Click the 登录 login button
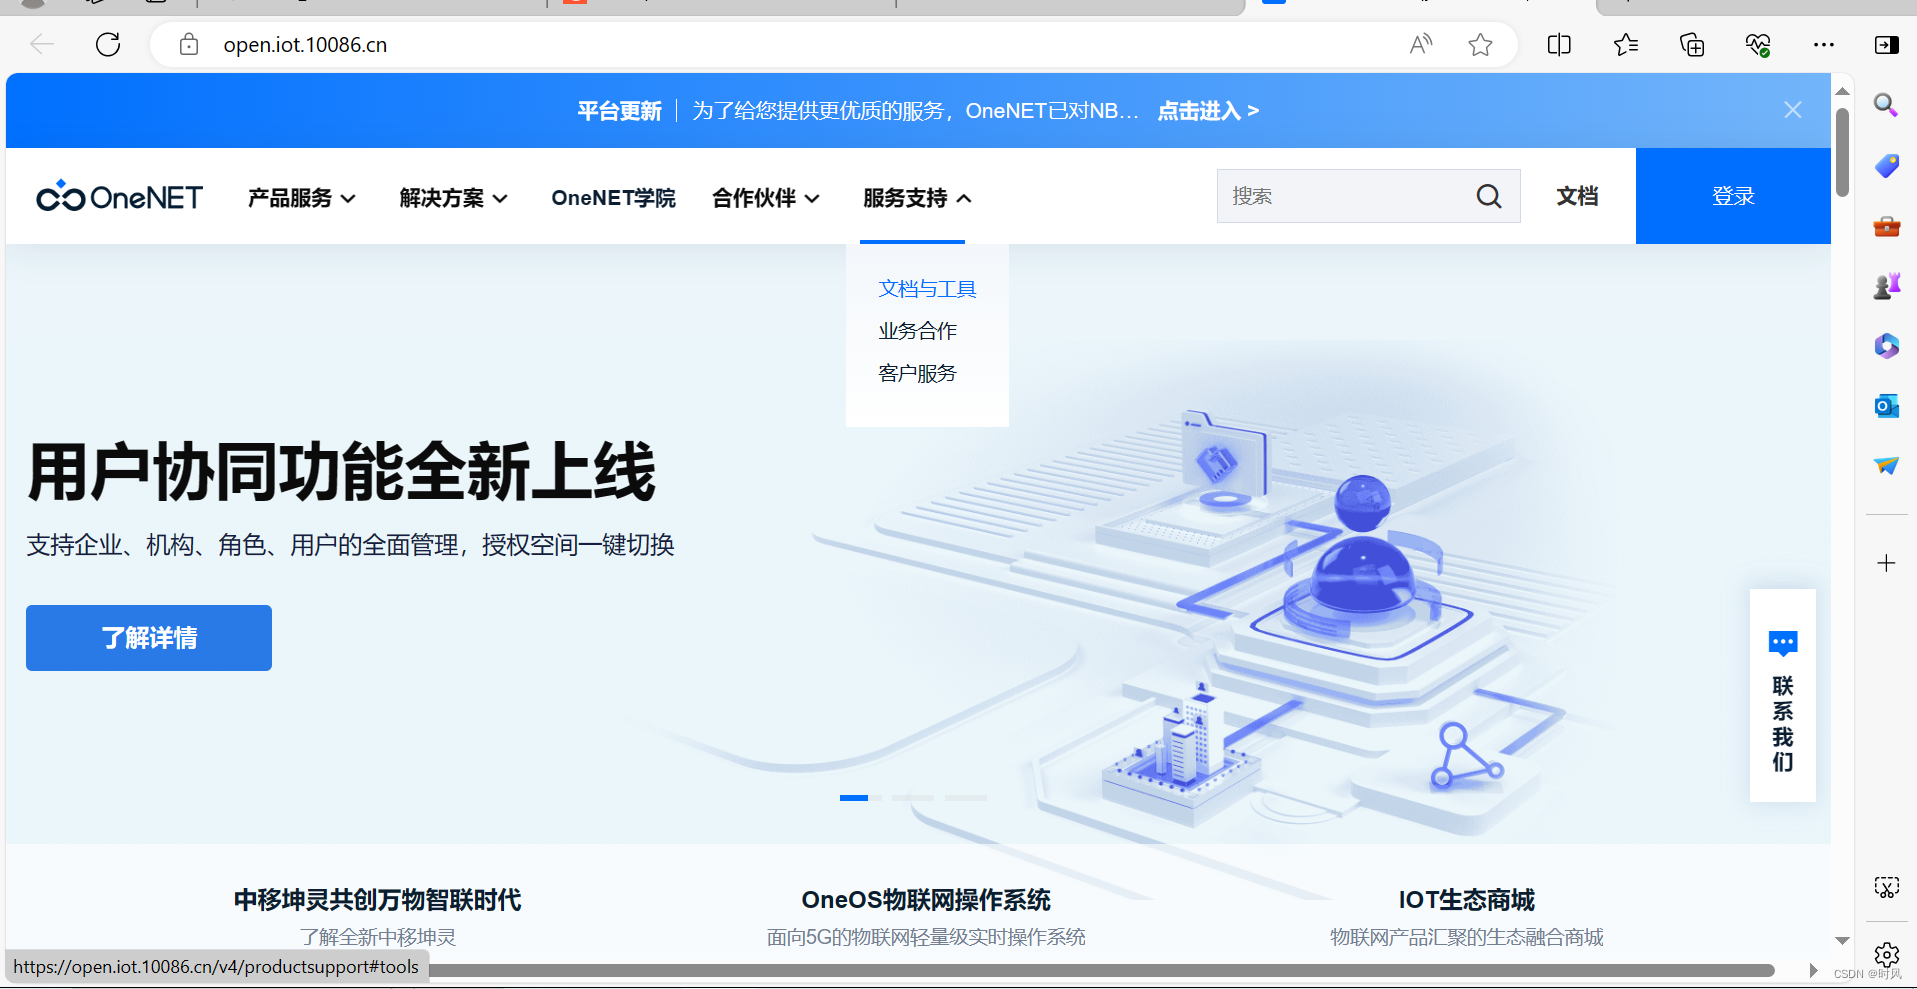 click(x=1733, y=196)
